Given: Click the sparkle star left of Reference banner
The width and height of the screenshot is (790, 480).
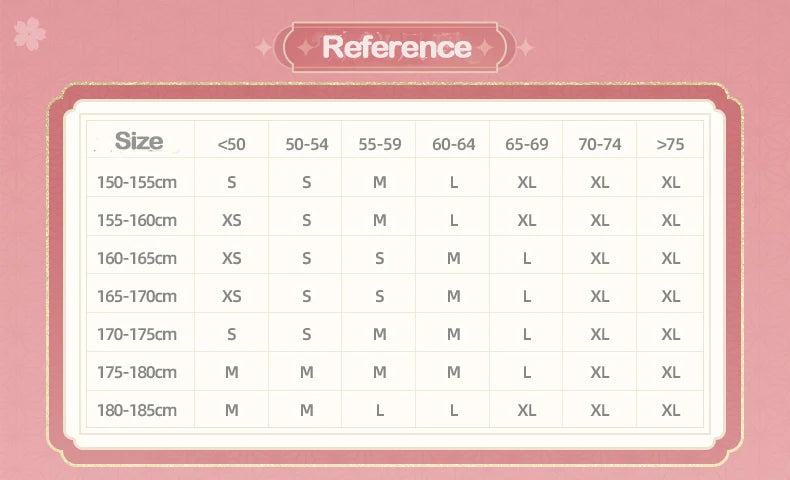Looking at the screenshot, I should click(x=264, y=48).
